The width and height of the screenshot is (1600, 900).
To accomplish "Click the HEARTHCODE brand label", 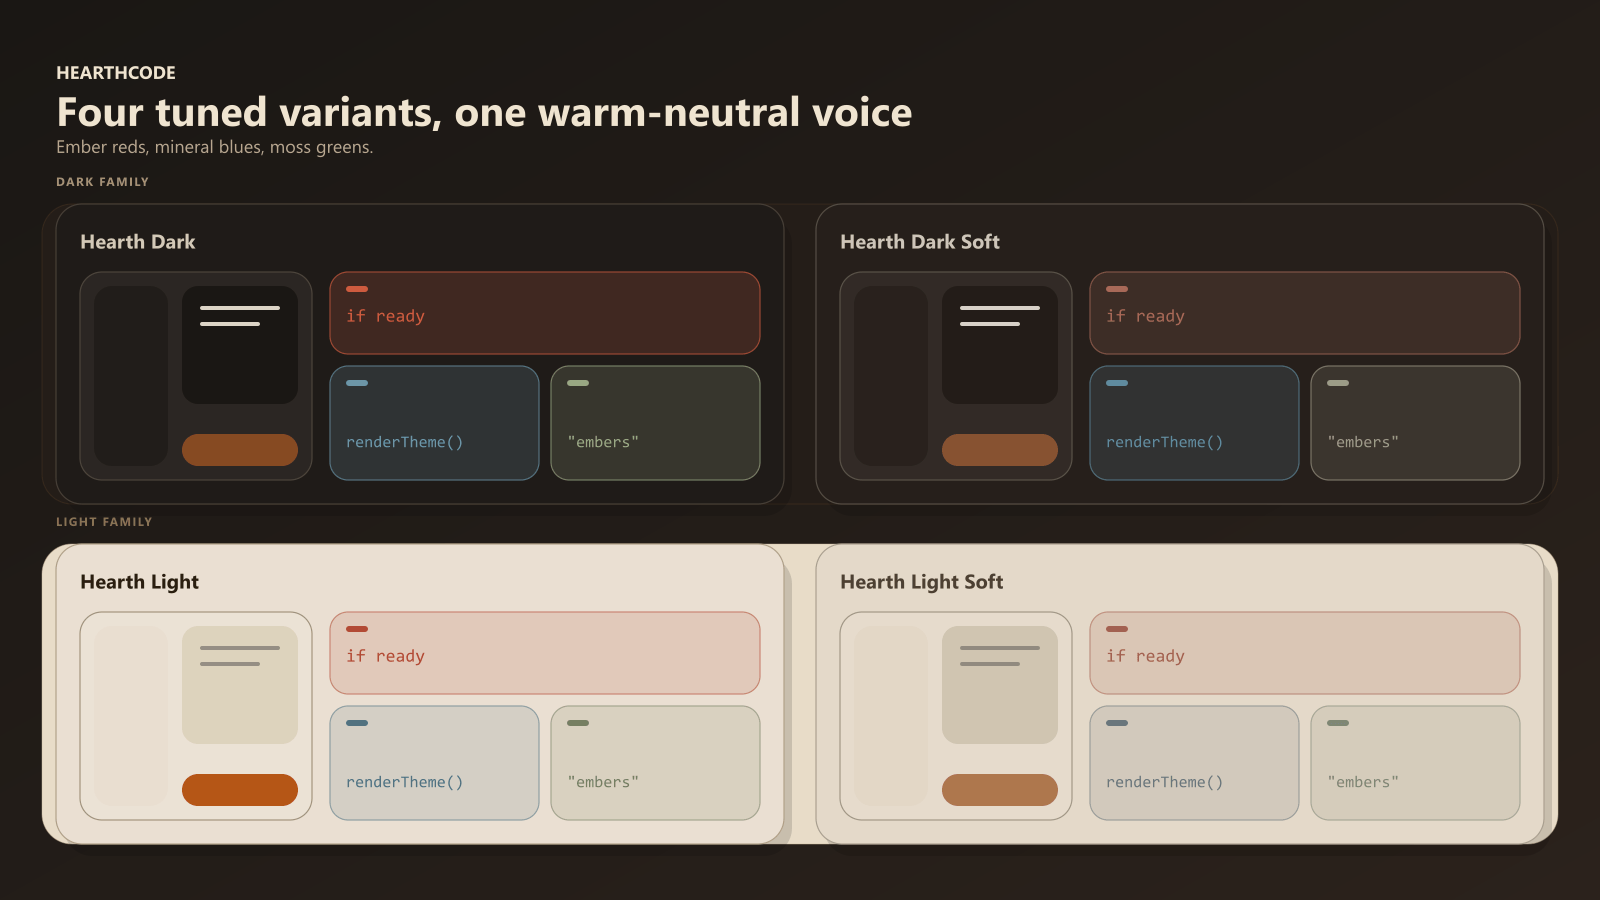I will point(116,73).
